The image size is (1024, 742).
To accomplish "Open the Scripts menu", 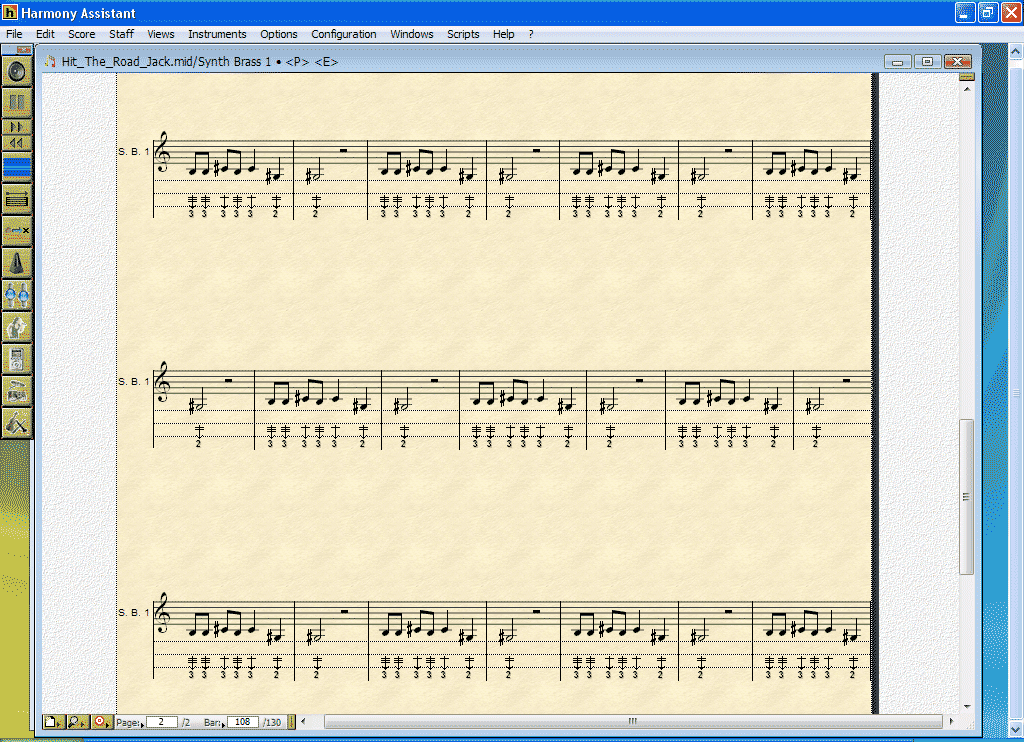I will click(x=463, y=34).
